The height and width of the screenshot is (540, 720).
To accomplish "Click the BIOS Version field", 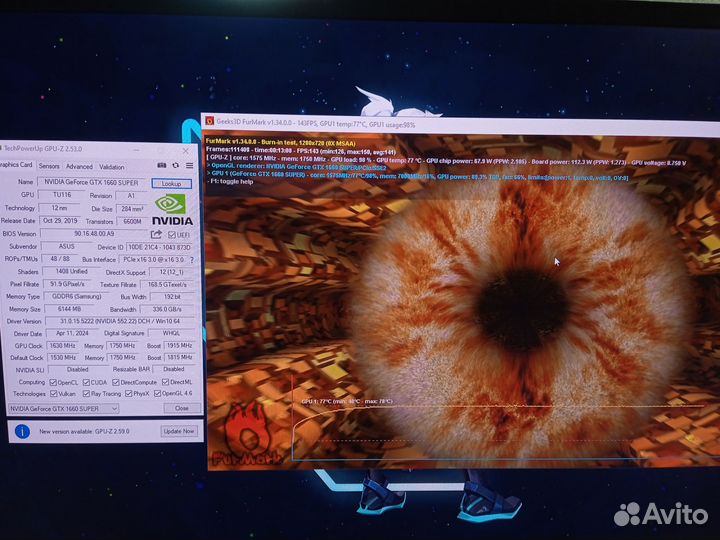I will [x=94, y=234].
